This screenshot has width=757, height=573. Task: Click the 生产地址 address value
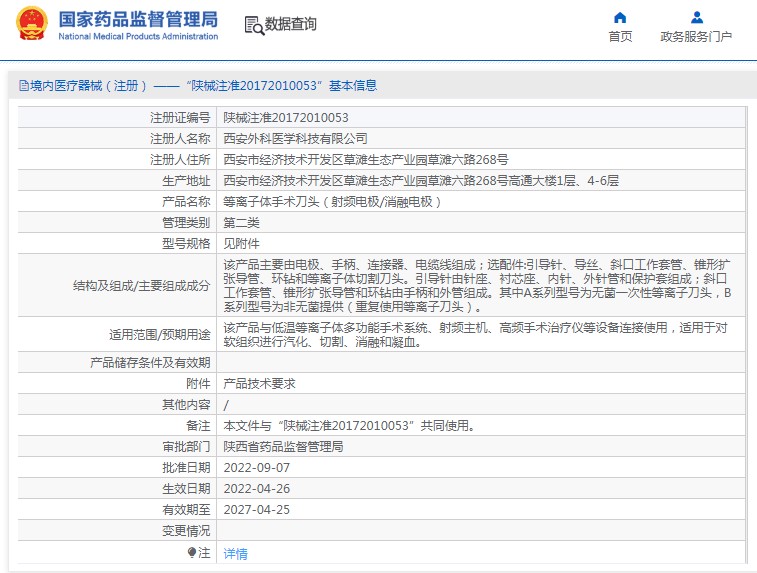421,181
